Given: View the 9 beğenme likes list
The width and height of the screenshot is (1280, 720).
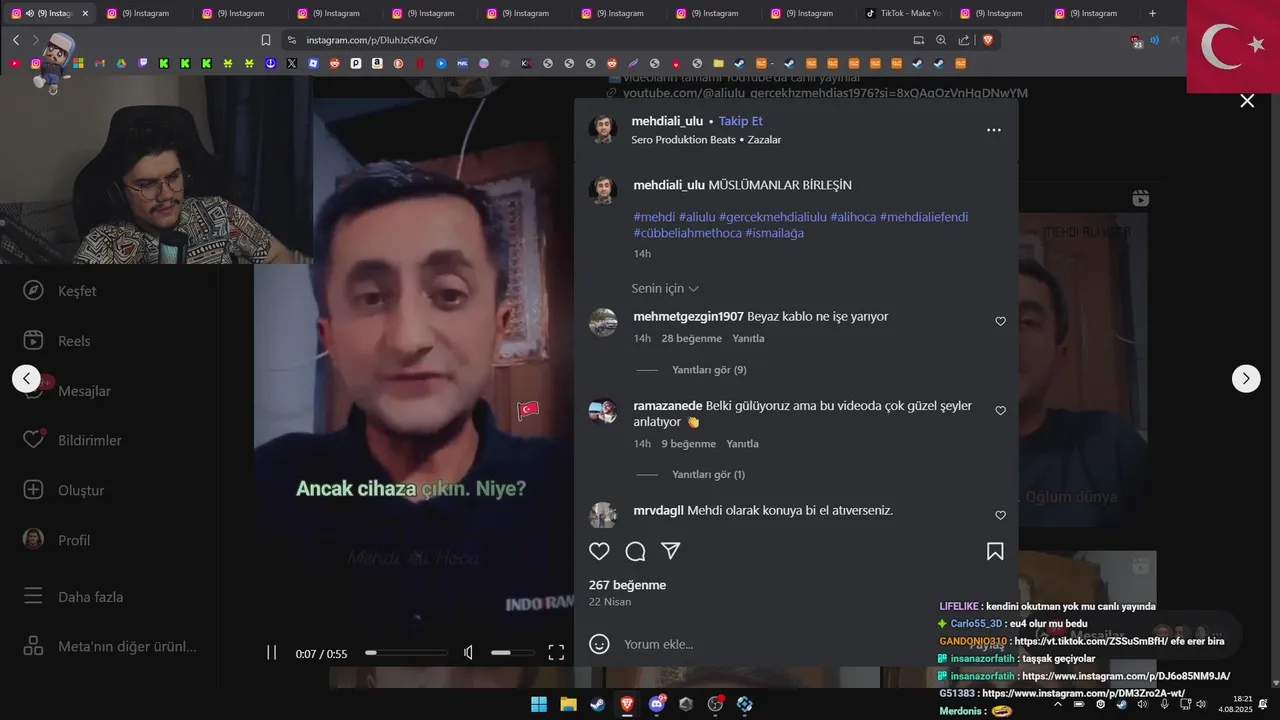Looking at the screenshot, I should click(x=688, y=443).
